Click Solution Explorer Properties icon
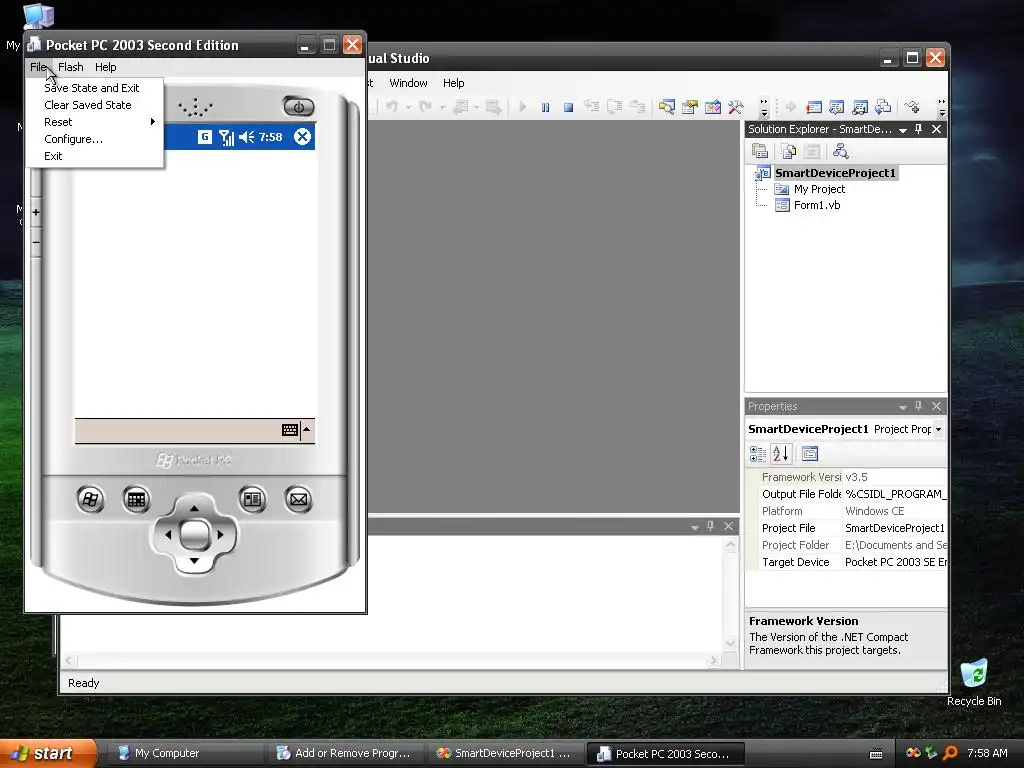1024x768 pixels. [x=760, y=152]
